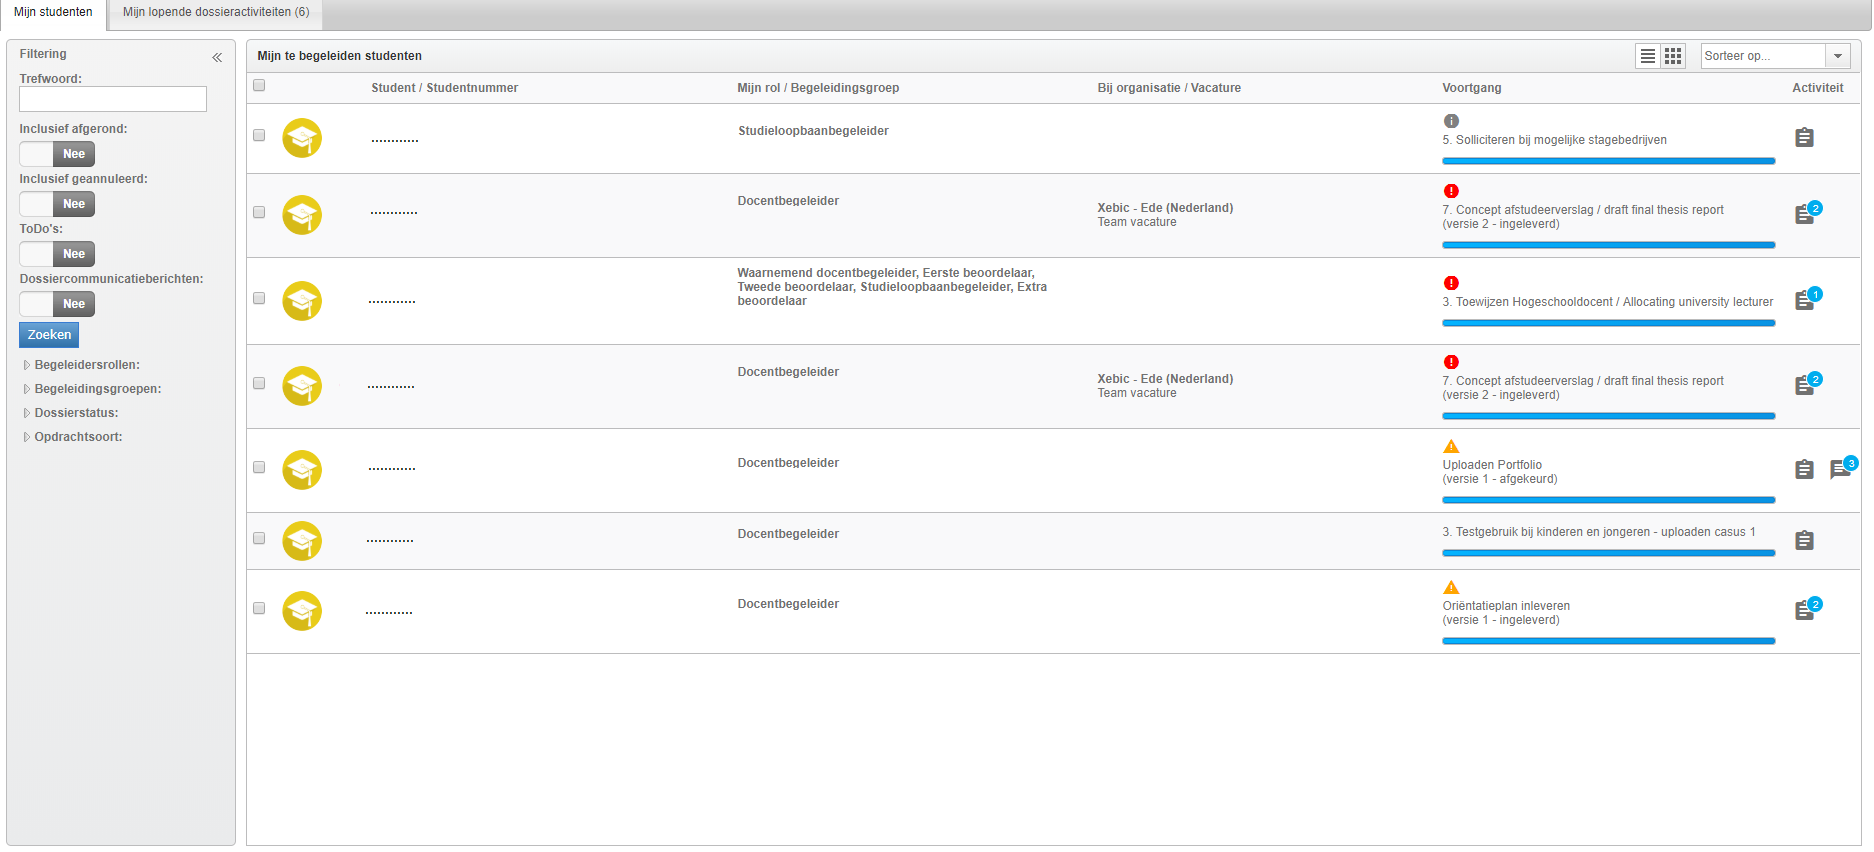
Task: Click info icon above Solliciteren bij mogelijke stagebedrijven
Action: click(x=1451, y=121)
